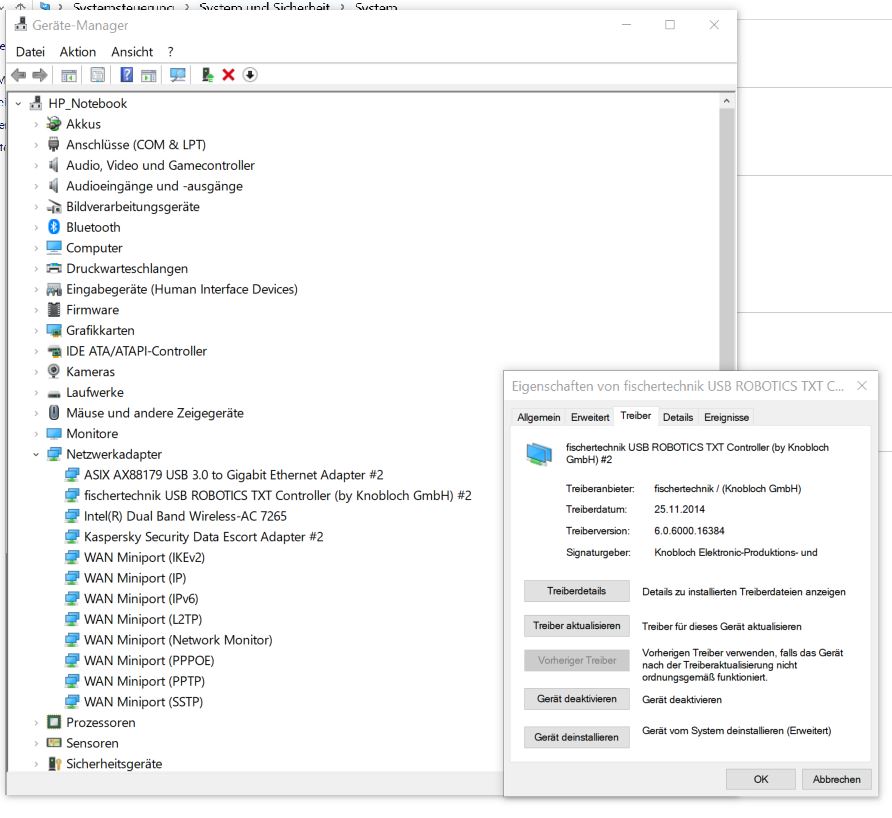Click the black down-arrow circle toolbar icon
Image resolution: width=892 pixels, height=818 pixels.
(250, 75)
